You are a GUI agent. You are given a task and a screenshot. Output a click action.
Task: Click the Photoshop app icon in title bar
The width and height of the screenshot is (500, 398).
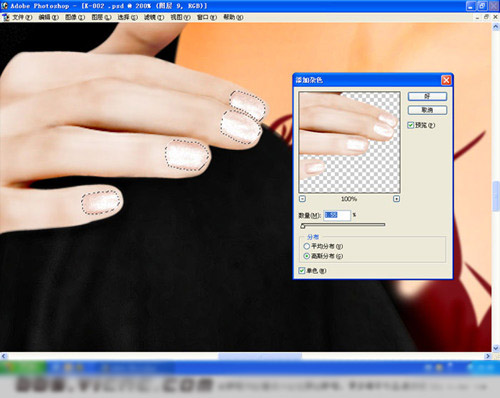pyautogui.click(x=5, y=6)
